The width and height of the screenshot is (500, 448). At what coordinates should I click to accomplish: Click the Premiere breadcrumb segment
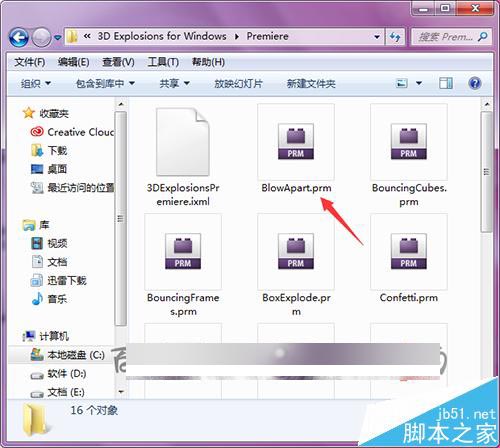click(267, 36)
